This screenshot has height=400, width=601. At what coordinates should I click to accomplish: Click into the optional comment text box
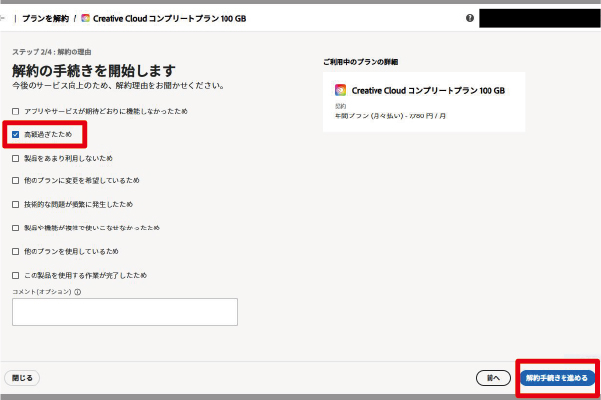(125, 312)
